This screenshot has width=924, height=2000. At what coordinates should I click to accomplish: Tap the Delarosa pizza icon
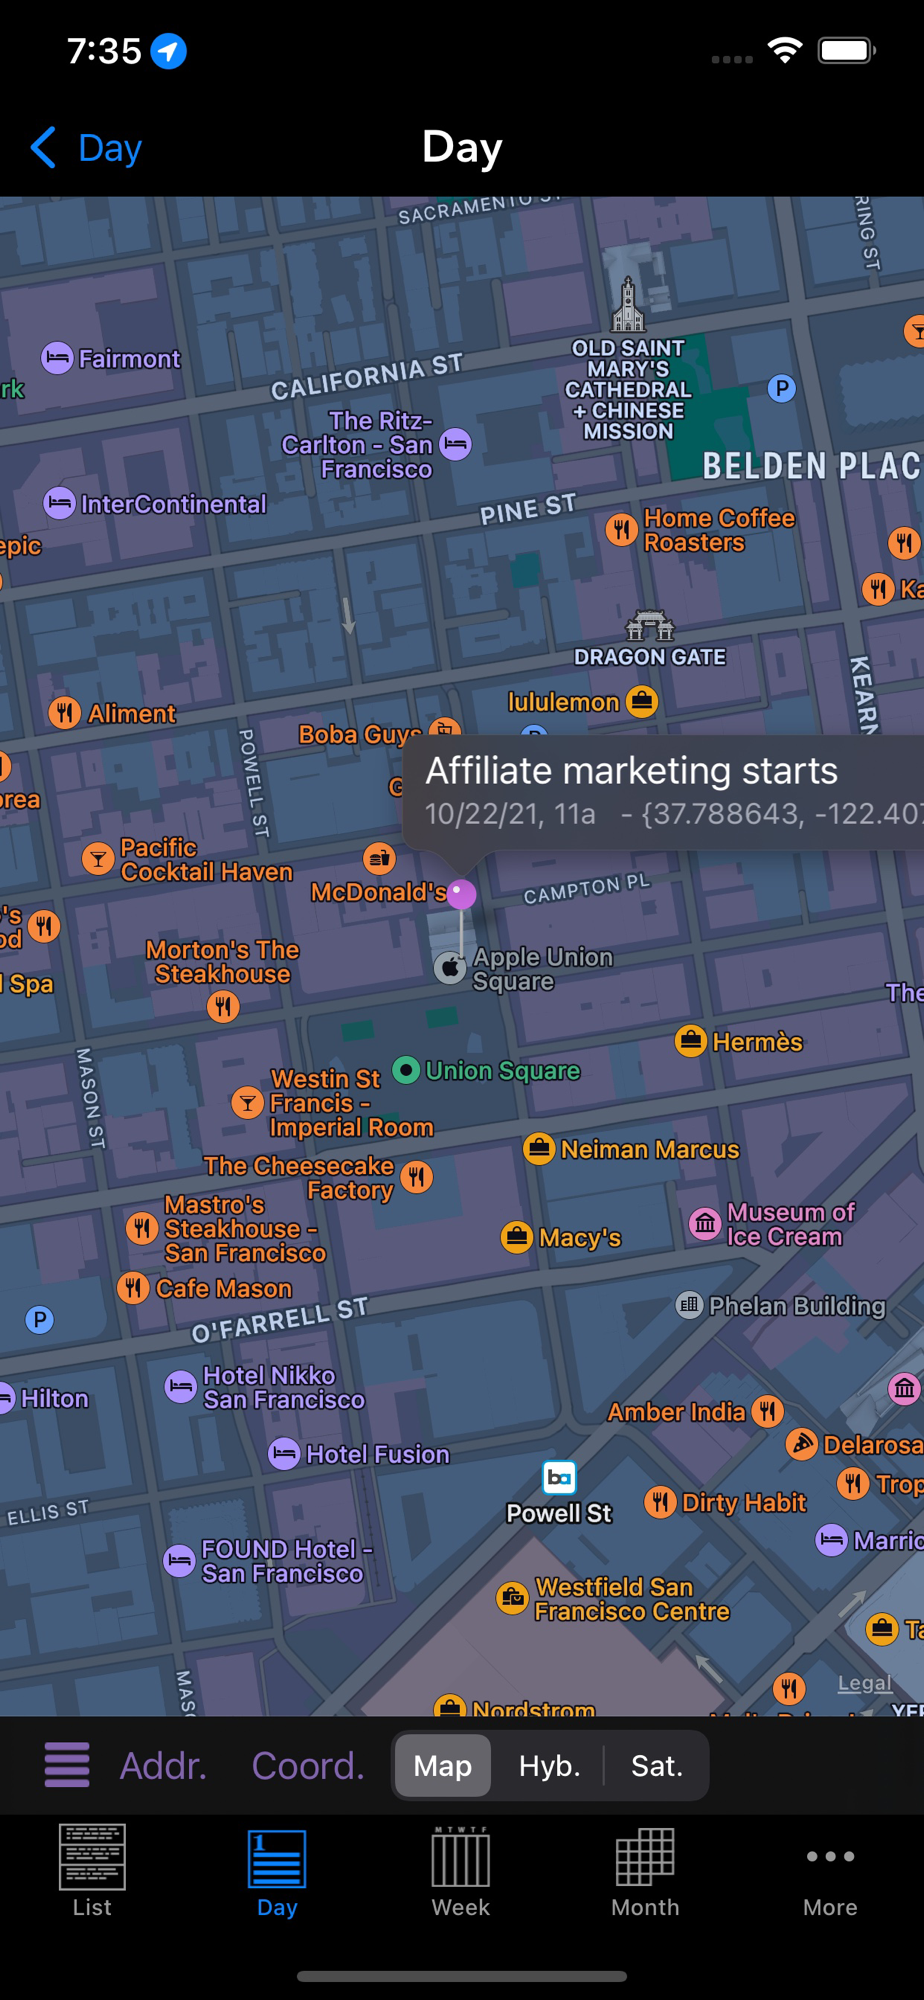(x=802, y=1444)
